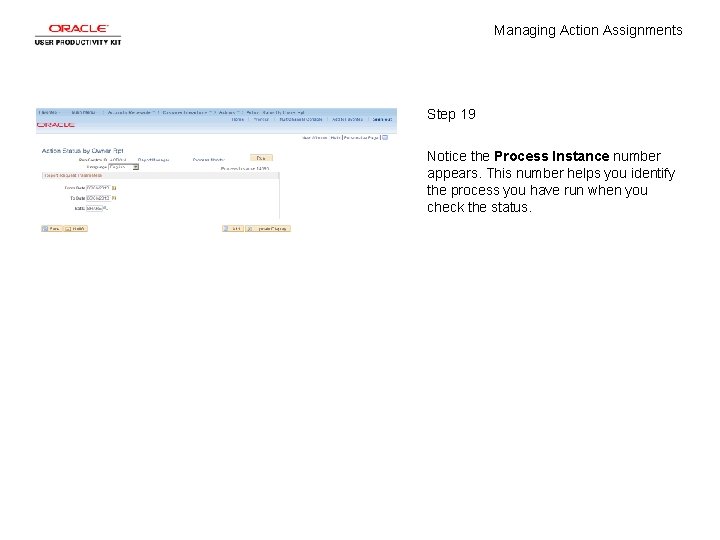Open the Language dropdown
Screen dimensions: 720x540
124,167
